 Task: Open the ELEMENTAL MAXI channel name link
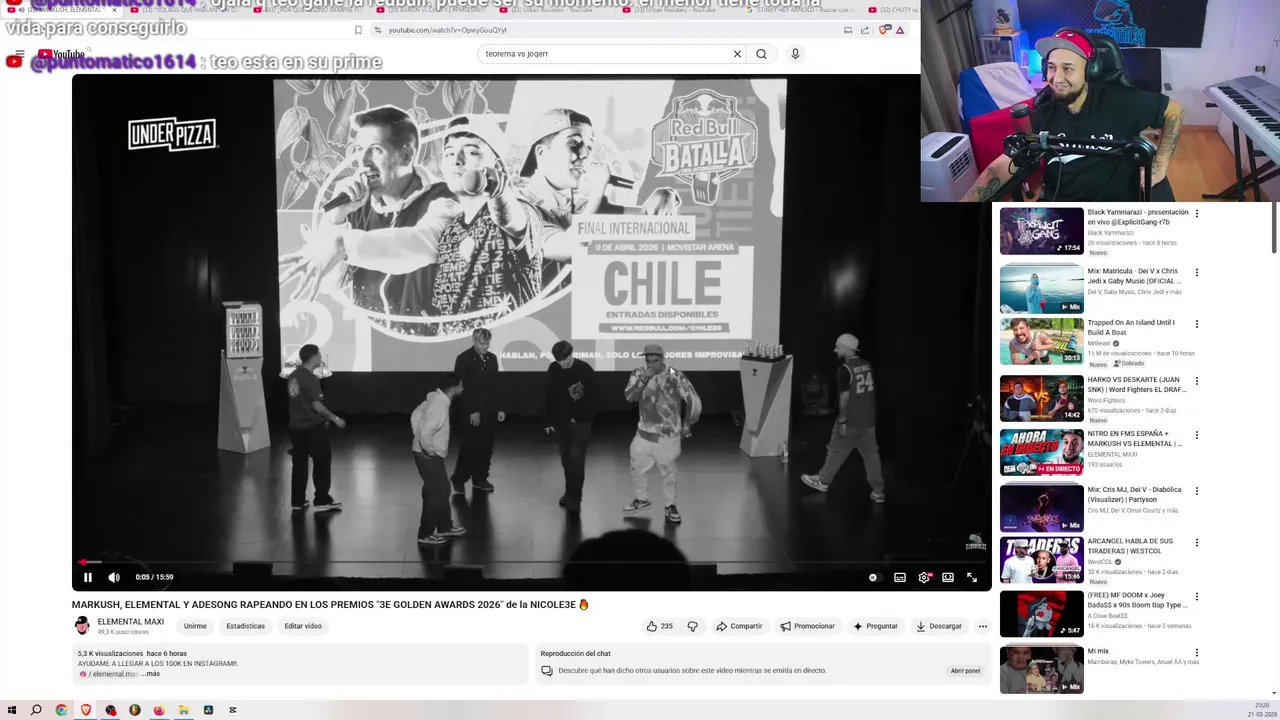point(130,622)
